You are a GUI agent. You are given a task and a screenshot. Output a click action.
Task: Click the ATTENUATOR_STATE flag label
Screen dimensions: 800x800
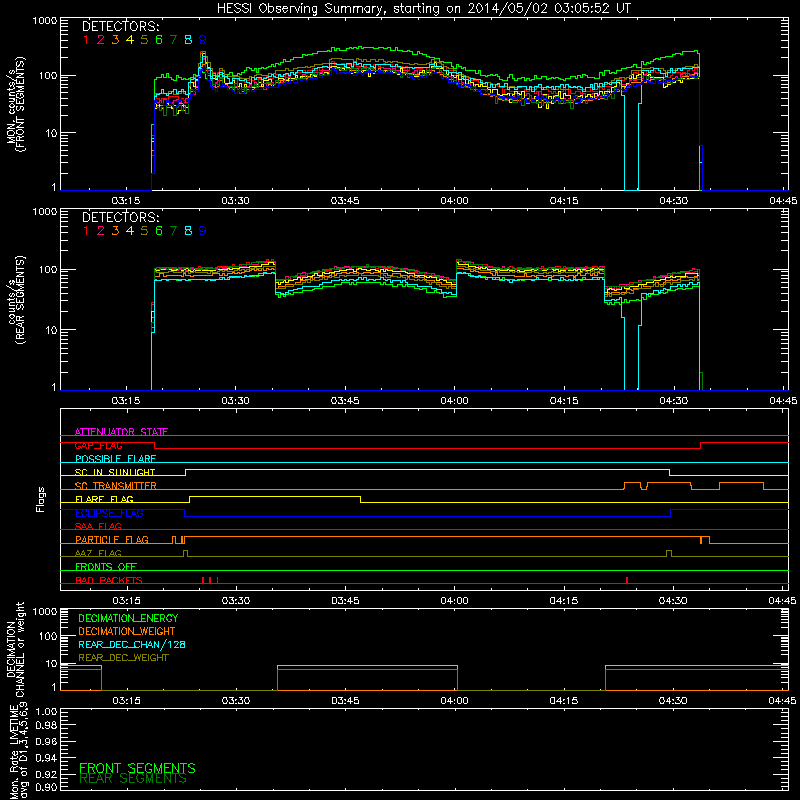click(121, 432)
